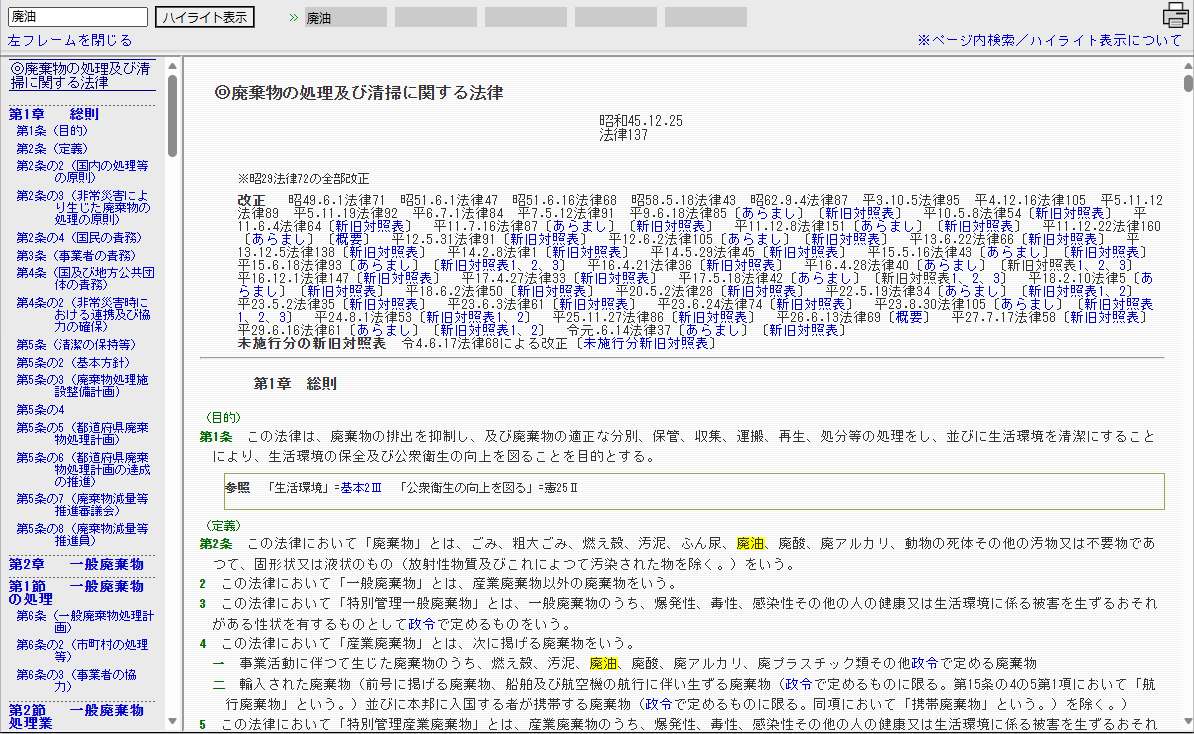This screenshot has width=1194, height=734.
Task: Open 新旧対照表 link after 平14.2.8法律1
Action: coord(586,252)
